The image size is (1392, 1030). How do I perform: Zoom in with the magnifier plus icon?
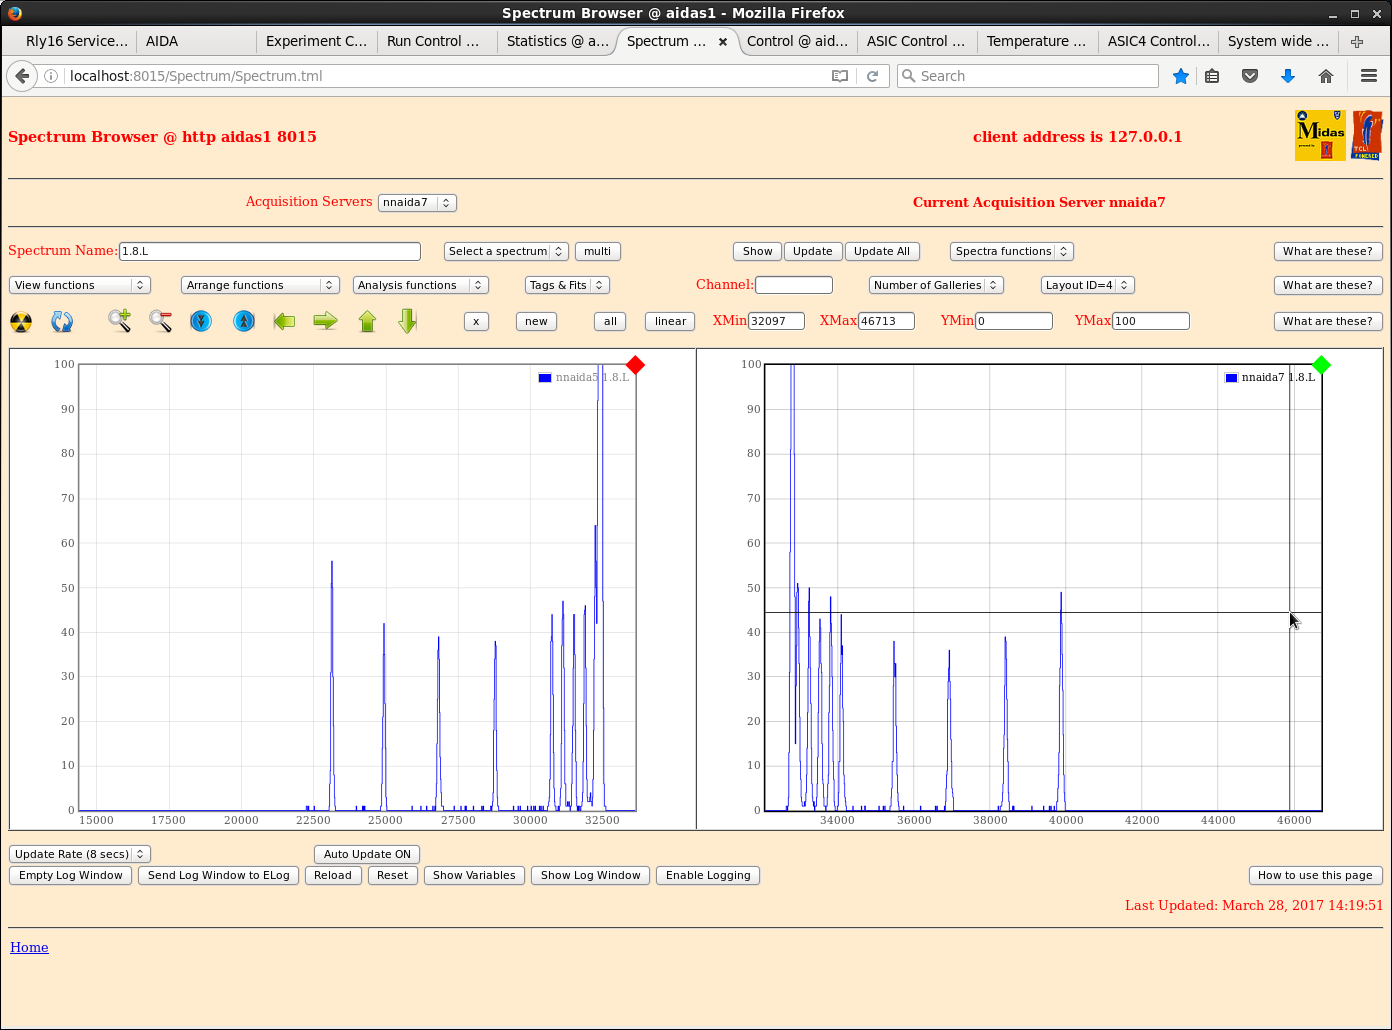[120, 321]
